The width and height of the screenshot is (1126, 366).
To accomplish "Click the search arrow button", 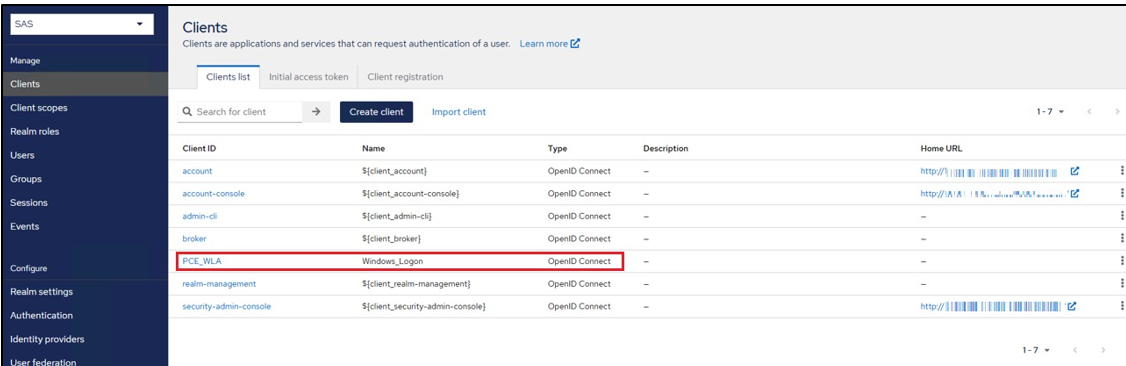I will pos(316,112).
